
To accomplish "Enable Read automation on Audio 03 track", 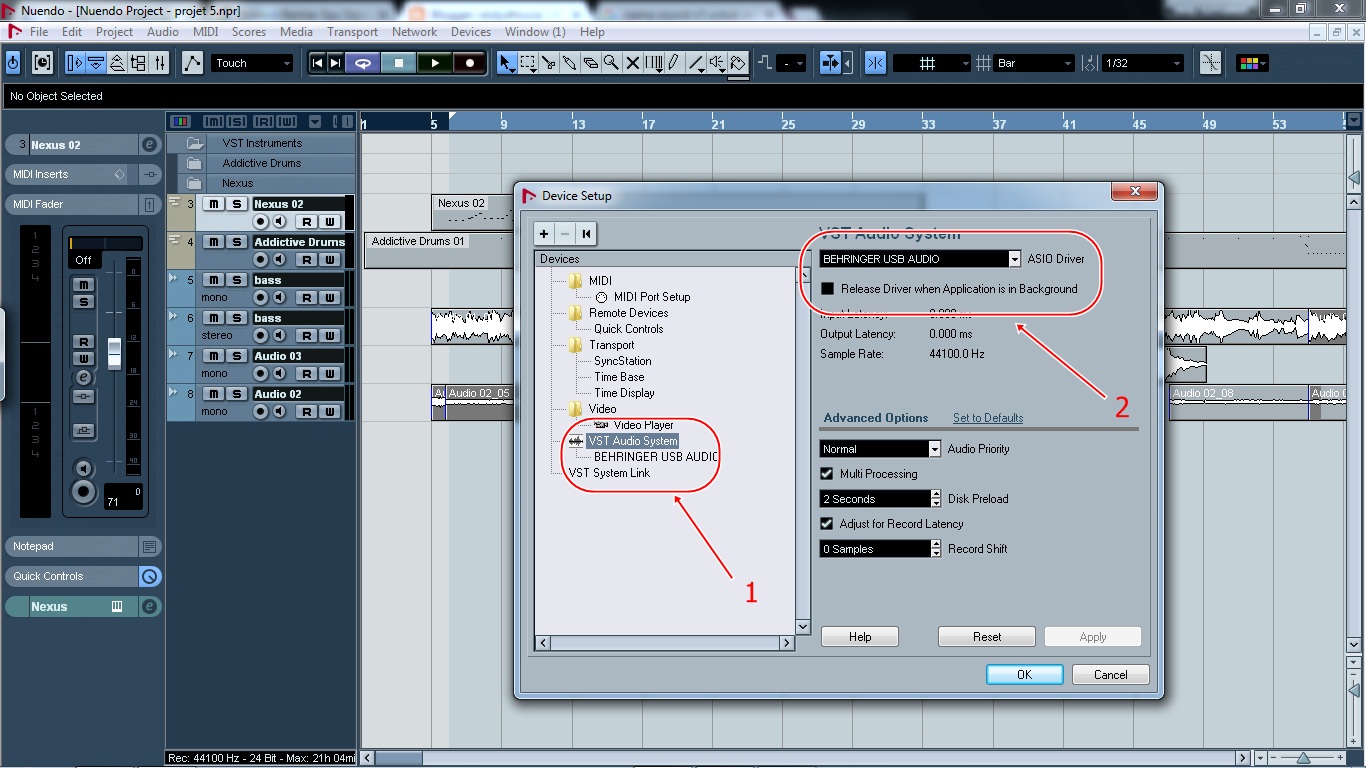I will click(308, 374).
